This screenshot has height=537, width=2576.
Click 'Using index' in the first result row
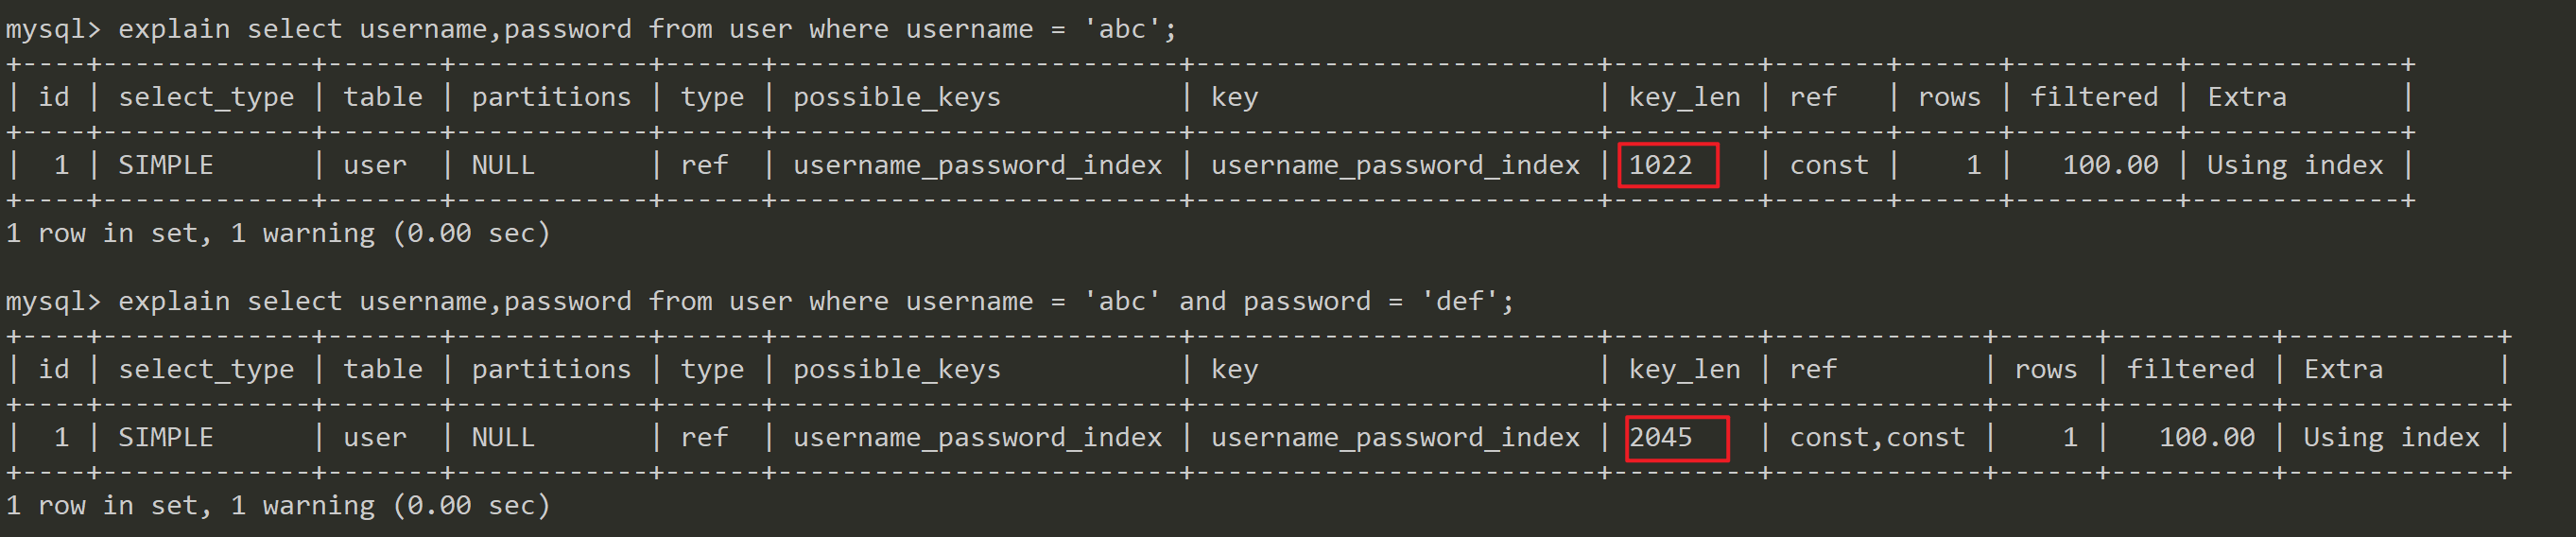(2295, 165)
